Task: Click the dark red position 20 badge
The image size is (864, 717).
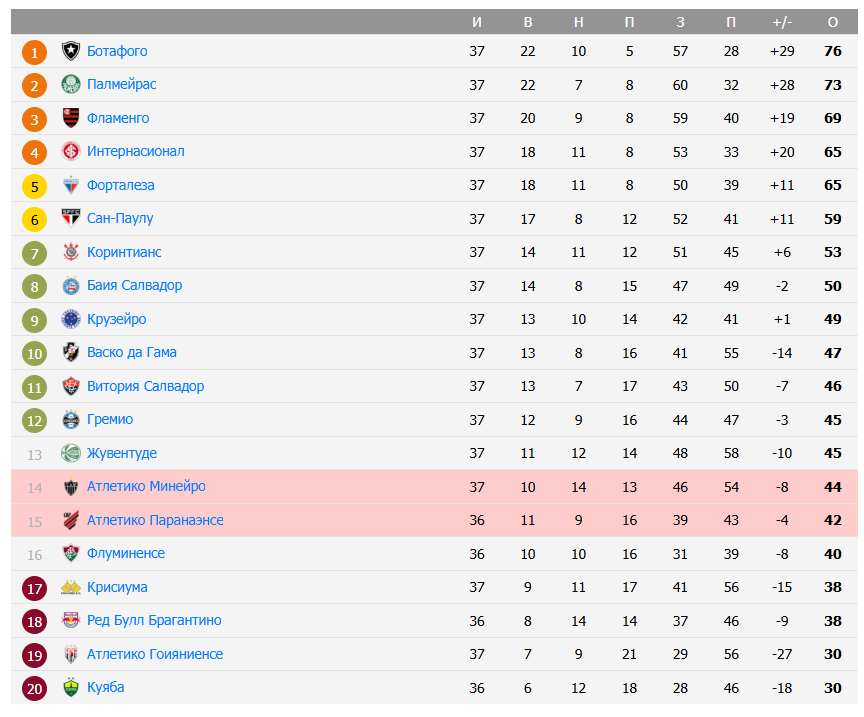Action: point(35,688)
